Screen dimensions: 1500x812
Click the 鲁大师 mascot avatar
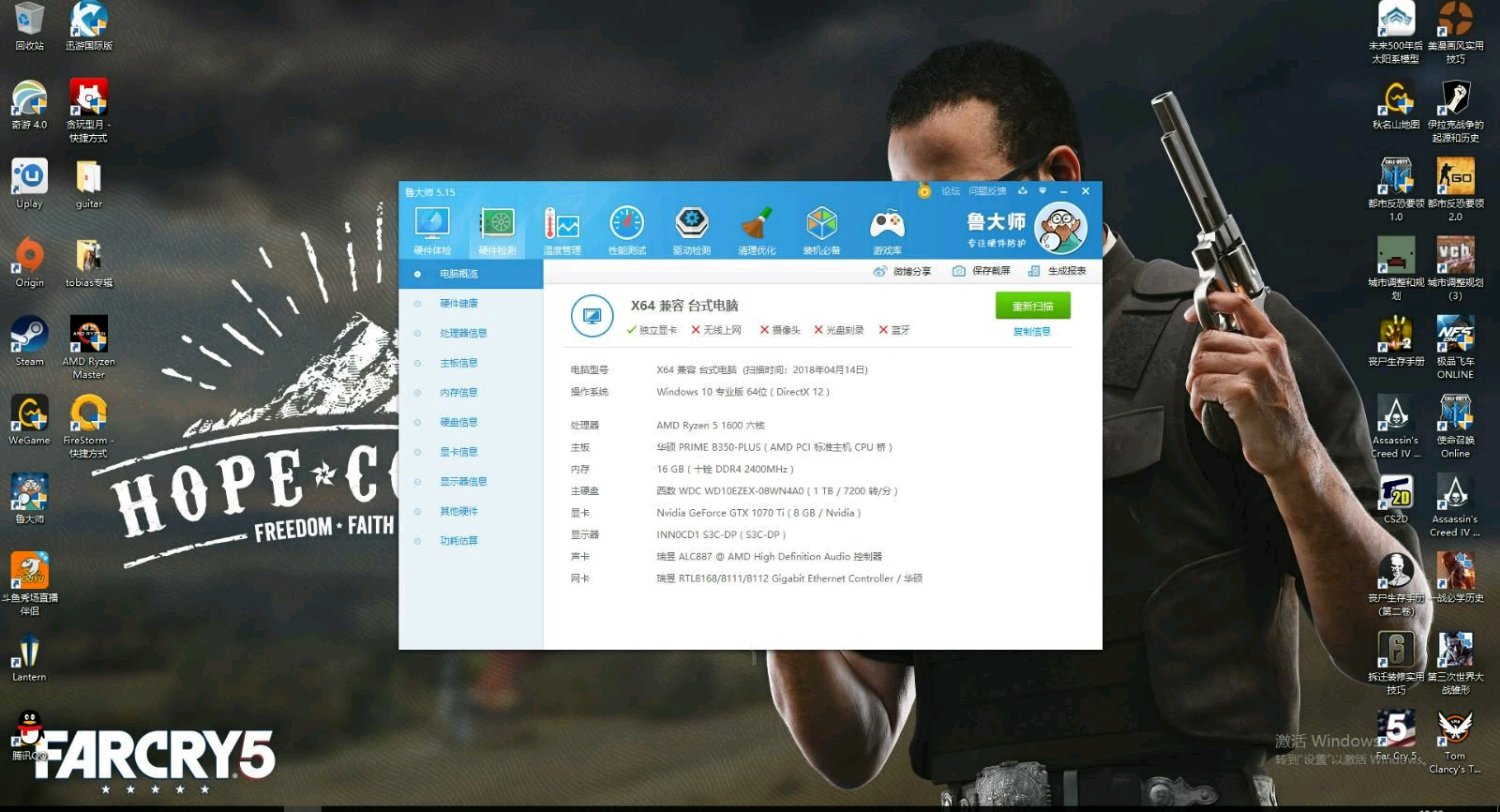[1061, 229]
